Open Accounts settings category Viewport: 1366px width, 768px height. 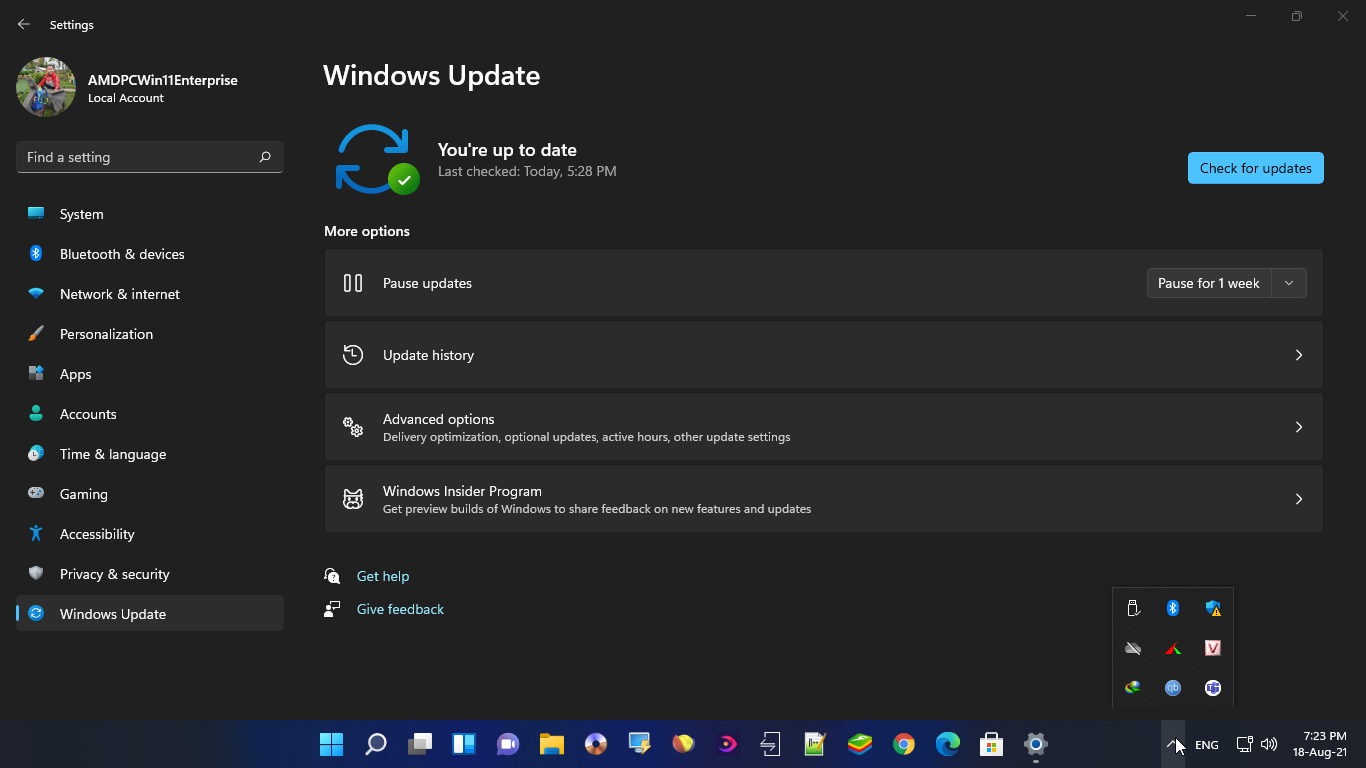150,414
